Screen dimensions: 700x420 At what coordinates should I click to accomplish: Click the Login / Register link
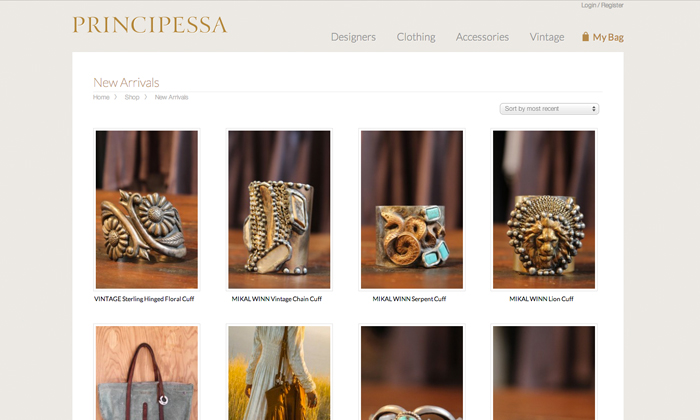click(602, 5)
